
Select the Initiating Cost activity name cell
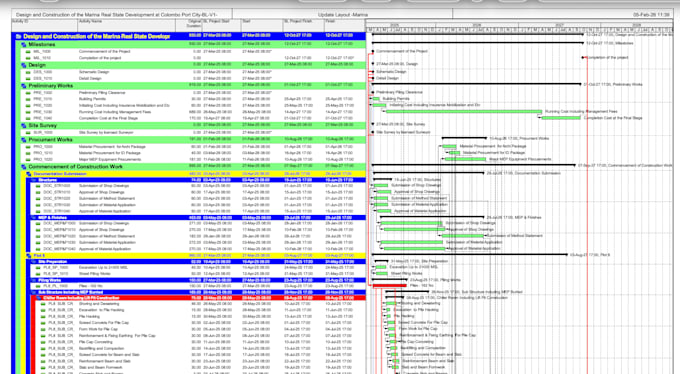click(124, 105)
